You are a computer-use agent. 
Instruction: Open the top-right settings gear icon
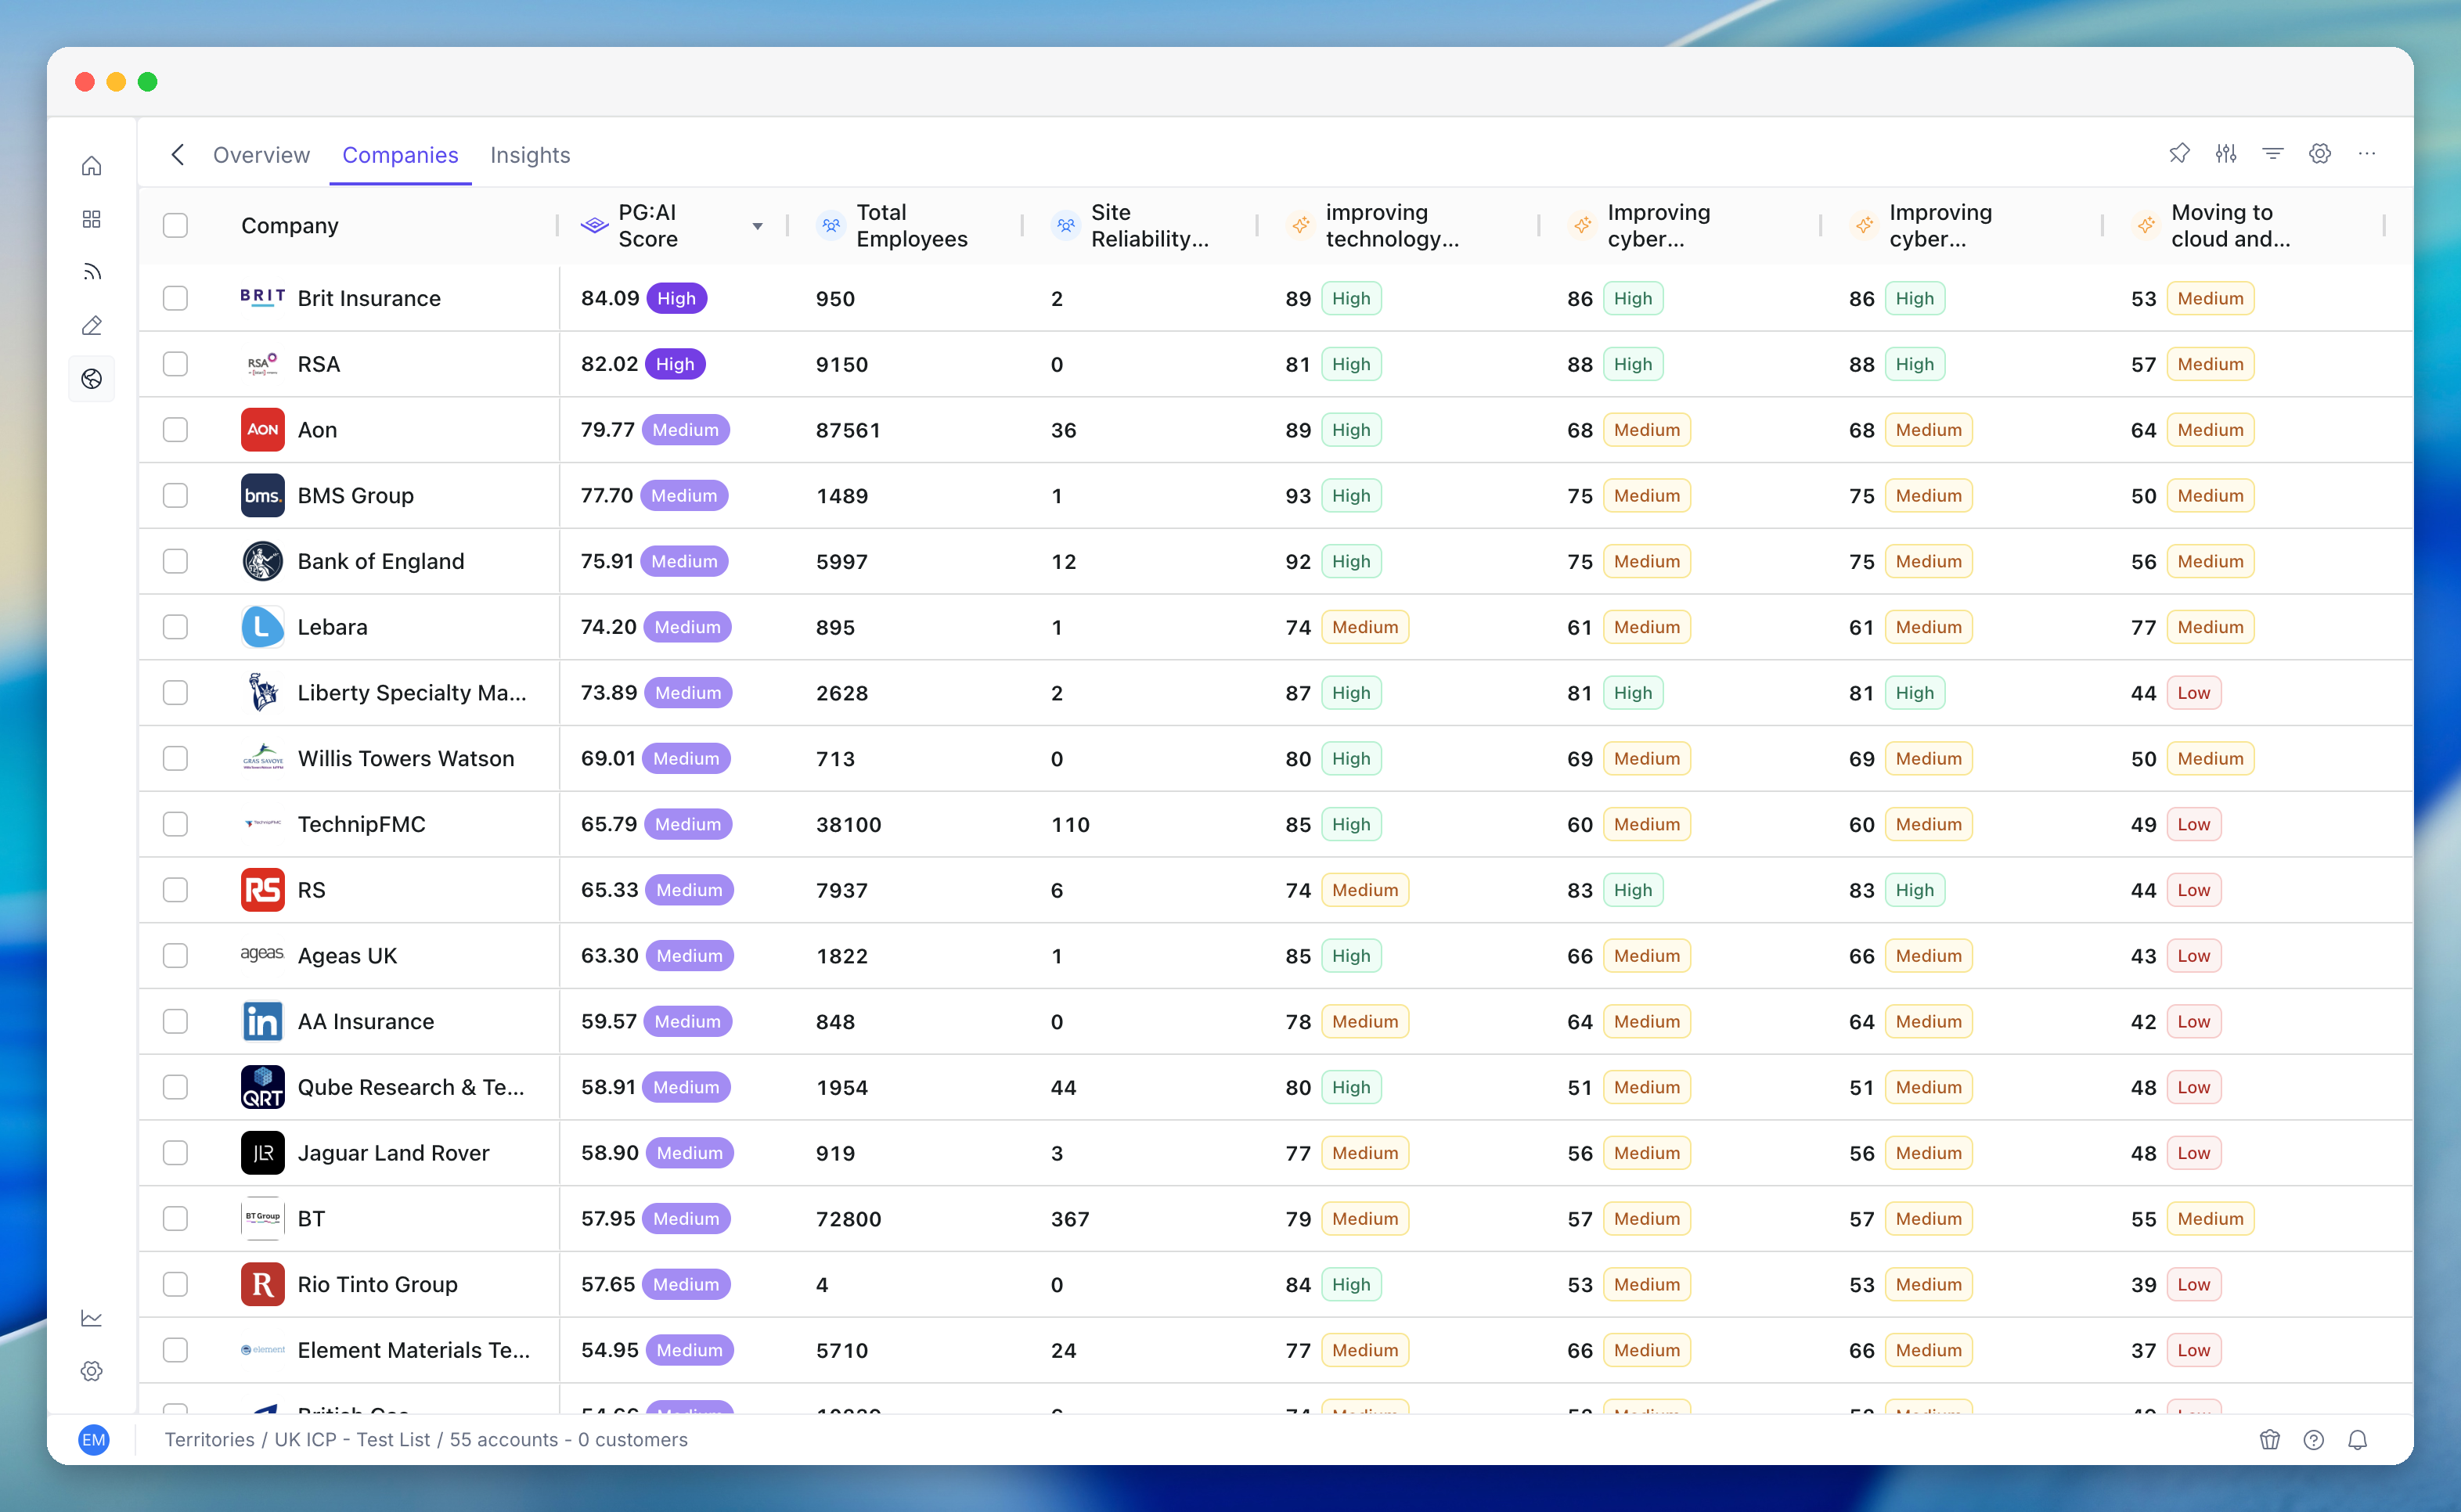pyautogui.click(x=2320, y=153)
